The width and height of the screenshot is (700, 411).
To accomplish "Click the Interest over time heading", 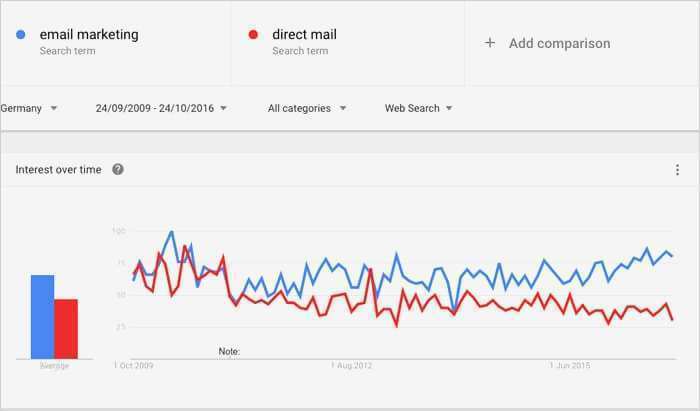I will point(58,169).
